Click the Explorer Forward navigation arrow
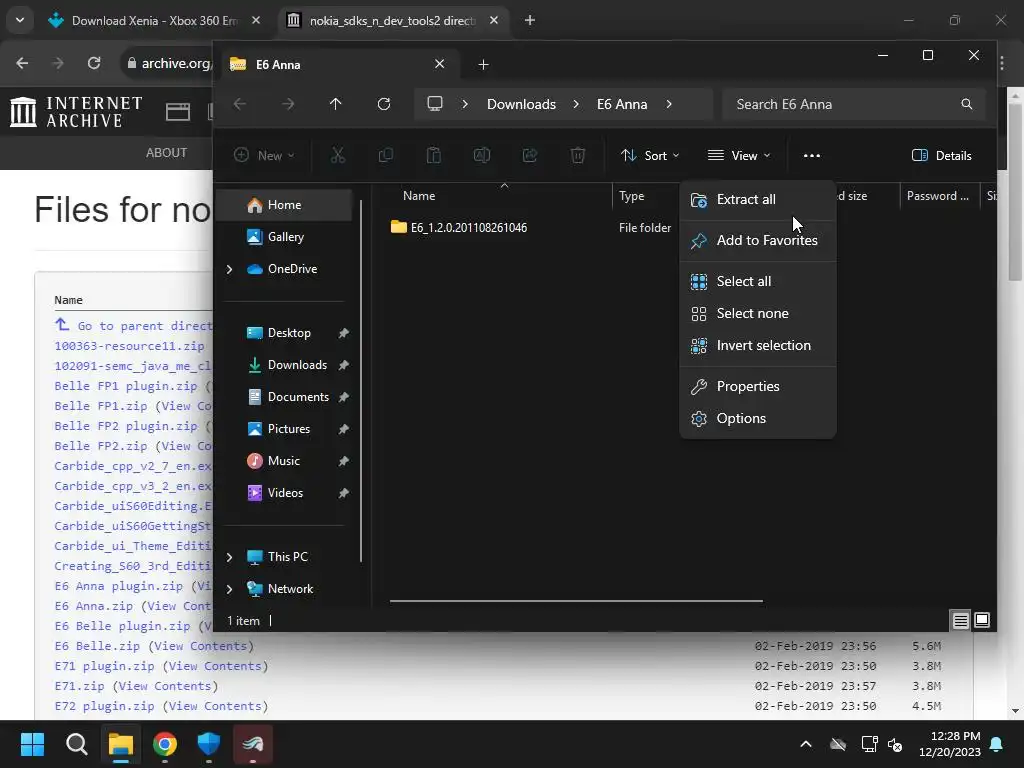Viewport: 1024px width, 768px height. [x=288, y=104]
